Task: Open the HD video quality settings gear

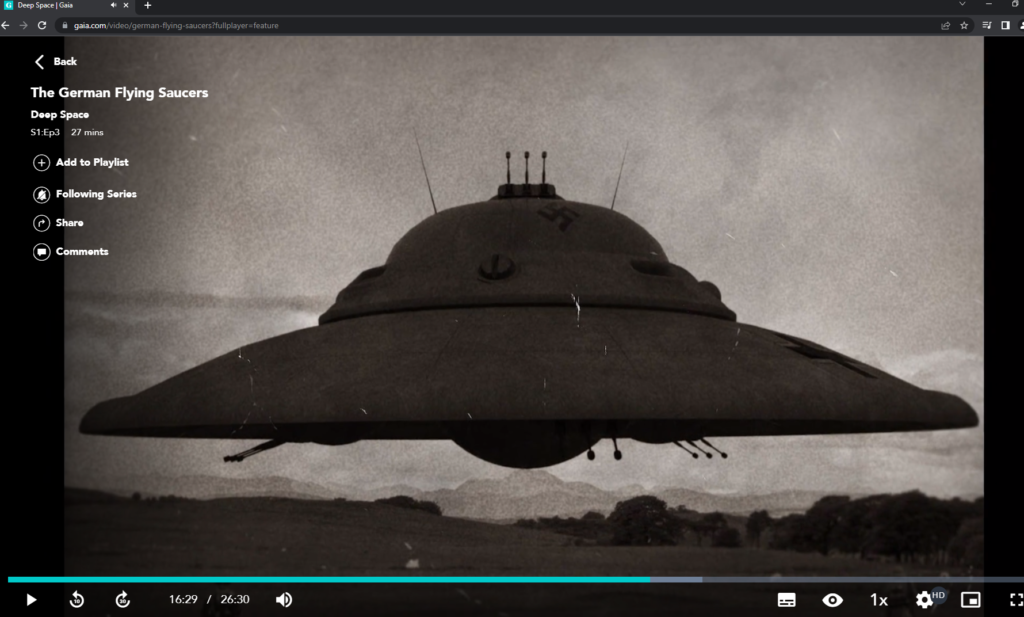Action: tap(925, 599)
